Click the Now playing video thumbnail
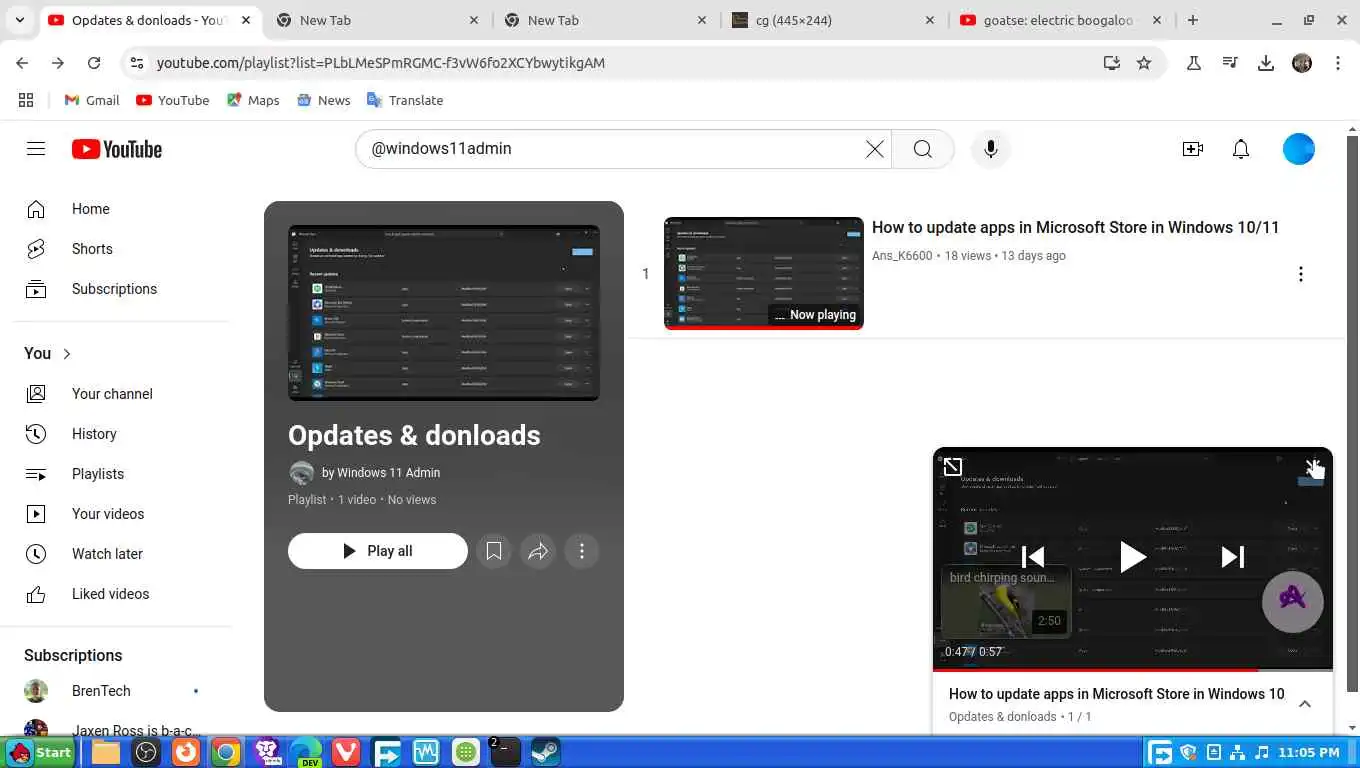 pyautogui.click(x=764, y=273)
